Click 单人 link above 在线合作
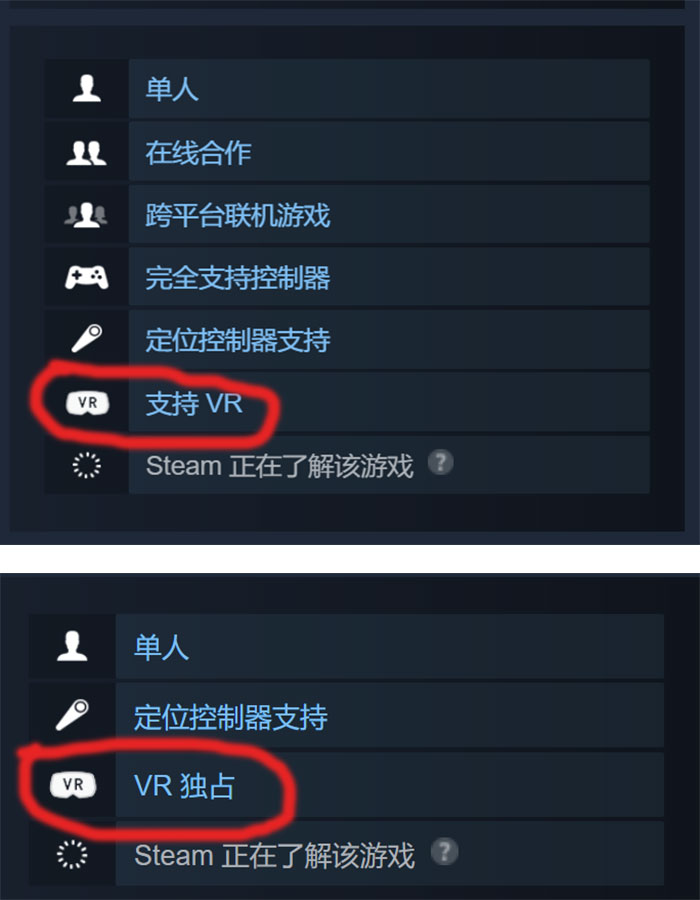 coord(172,90)
